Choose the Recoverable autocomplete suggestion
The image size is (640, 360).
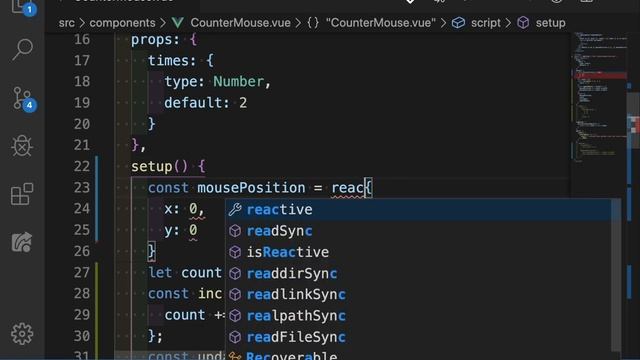[419, 355]
